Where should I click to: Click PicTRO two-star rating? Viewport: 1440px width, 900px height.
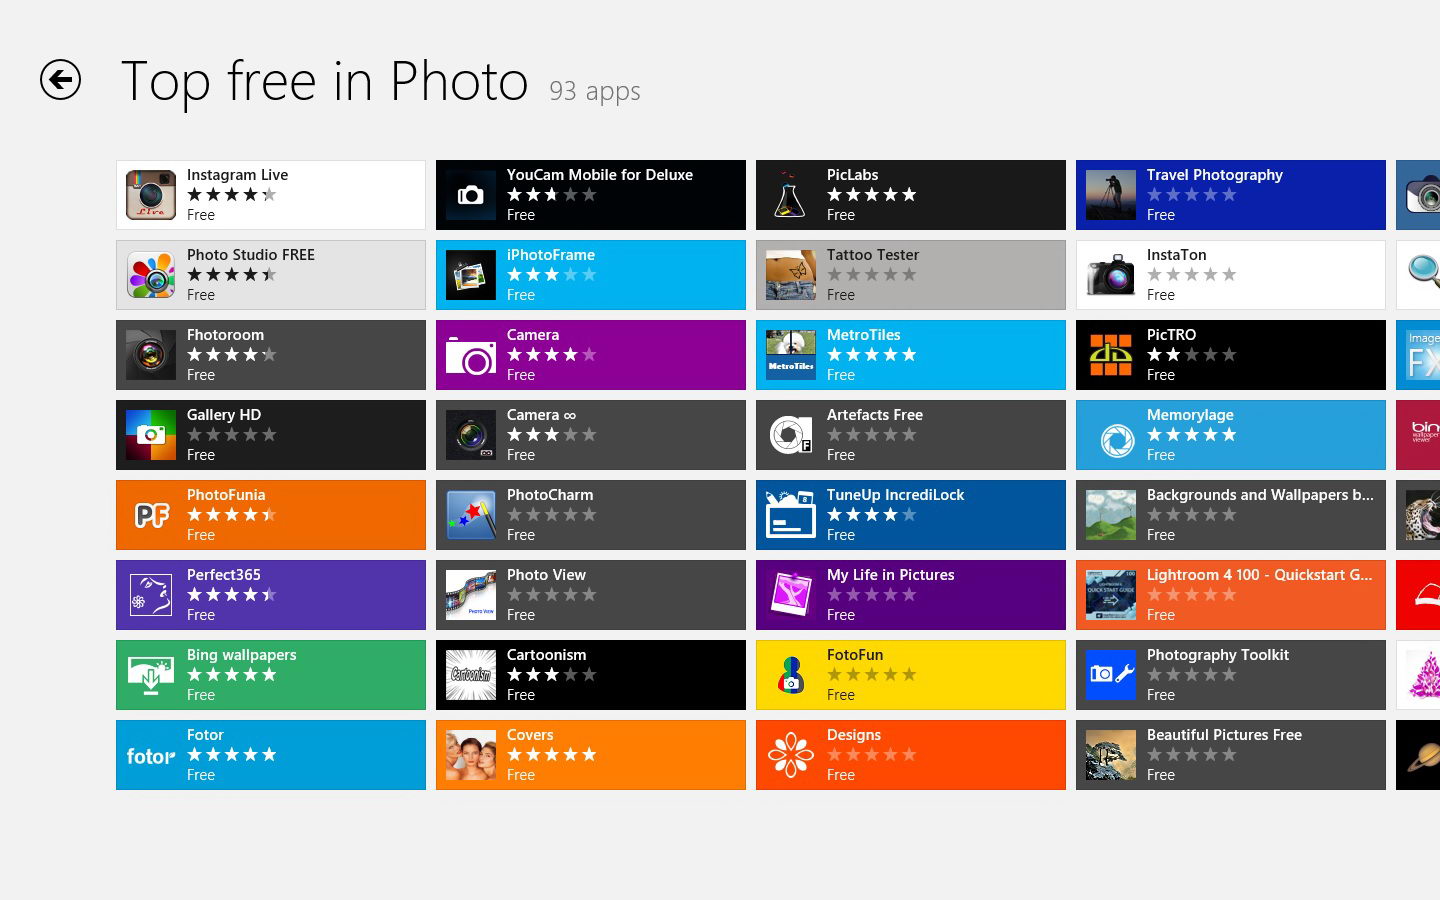1191,355
